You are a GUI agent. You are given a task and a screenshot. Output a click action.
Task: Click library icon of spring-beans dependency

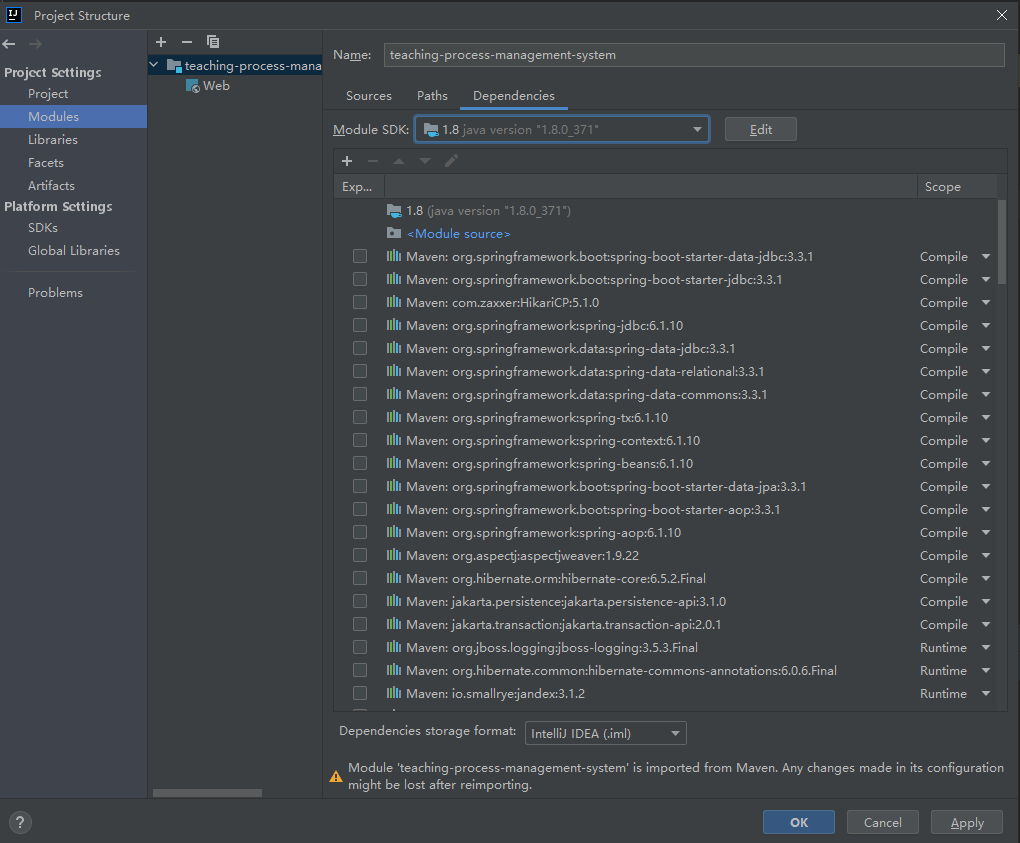(x=394, y=462)
